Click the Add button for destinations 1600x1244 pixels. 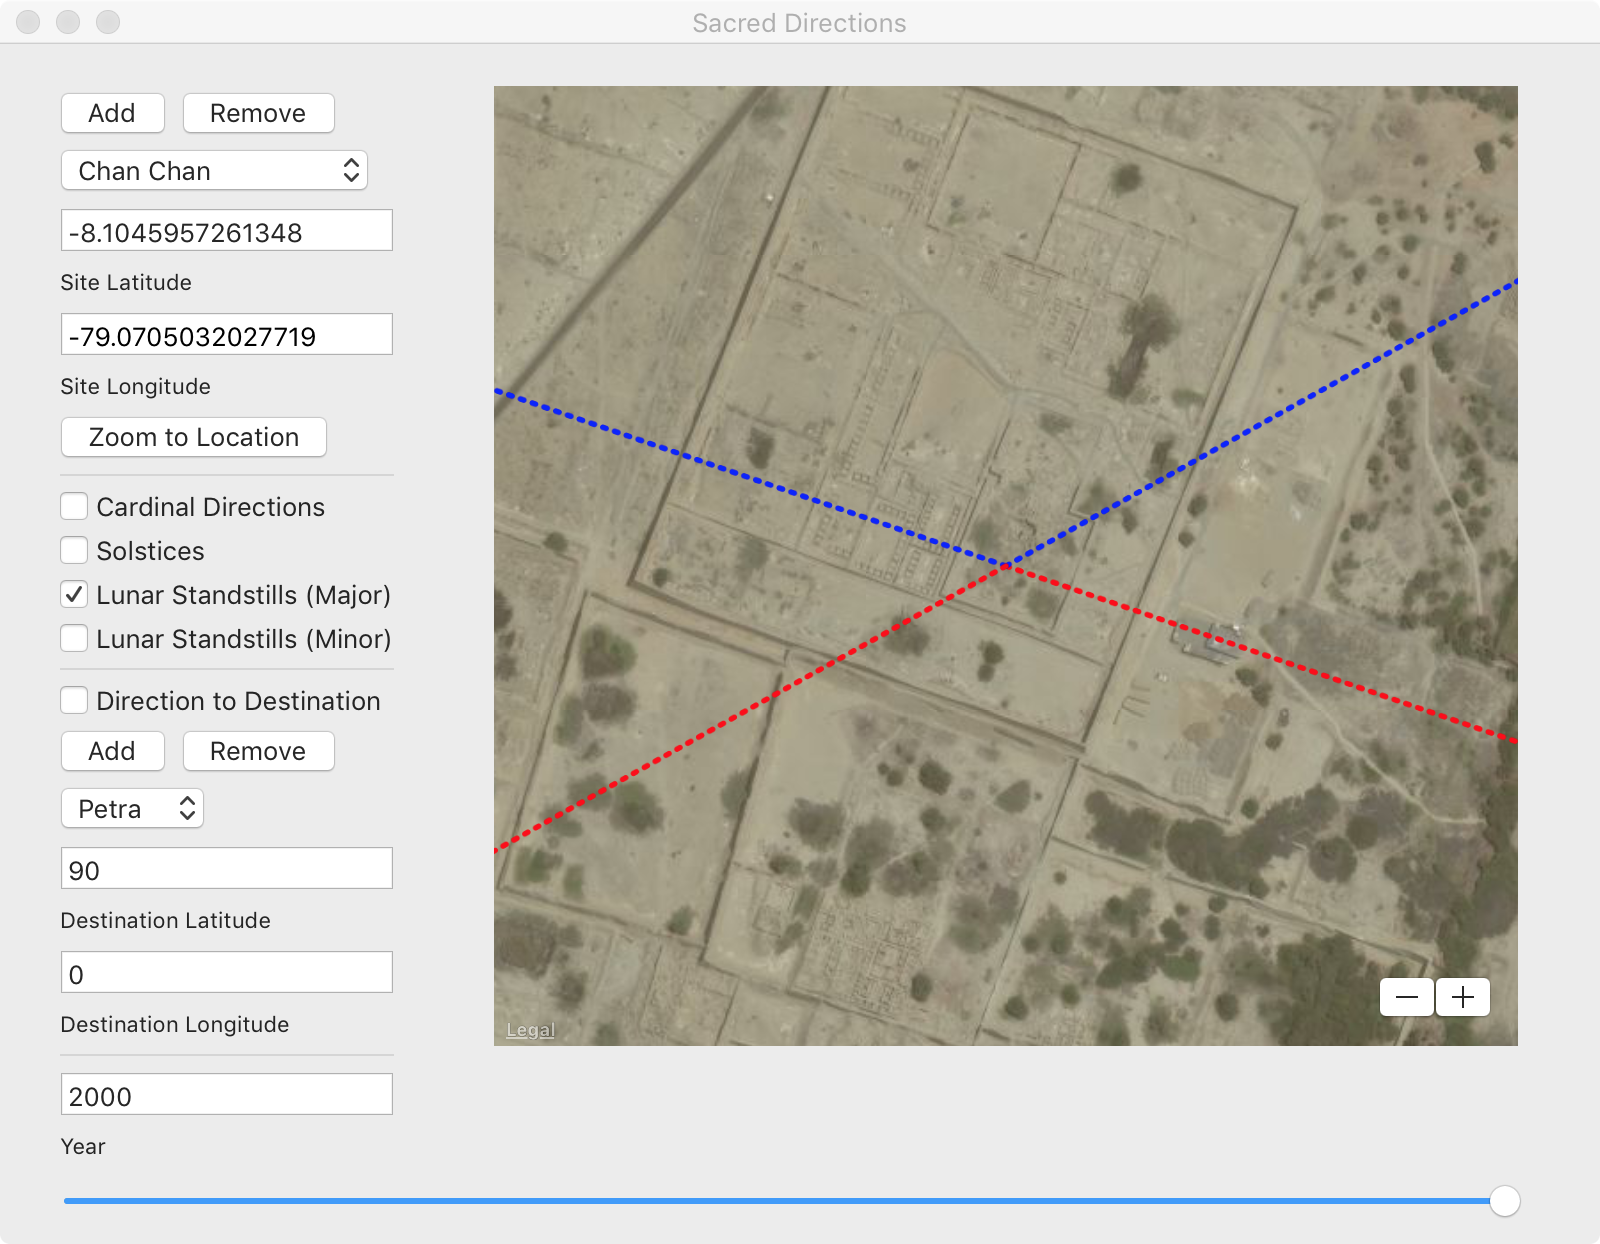point(112,751)
